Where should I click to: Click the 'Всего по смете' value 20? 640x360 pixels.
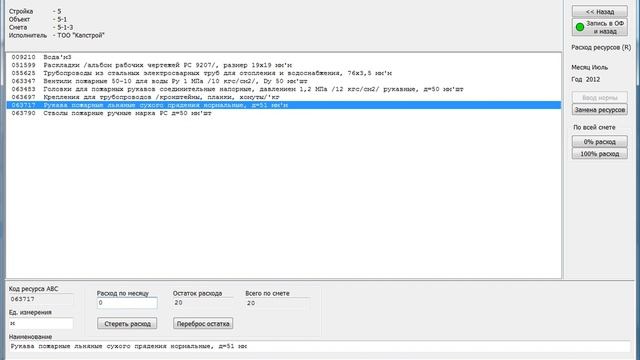coord(278,303)
